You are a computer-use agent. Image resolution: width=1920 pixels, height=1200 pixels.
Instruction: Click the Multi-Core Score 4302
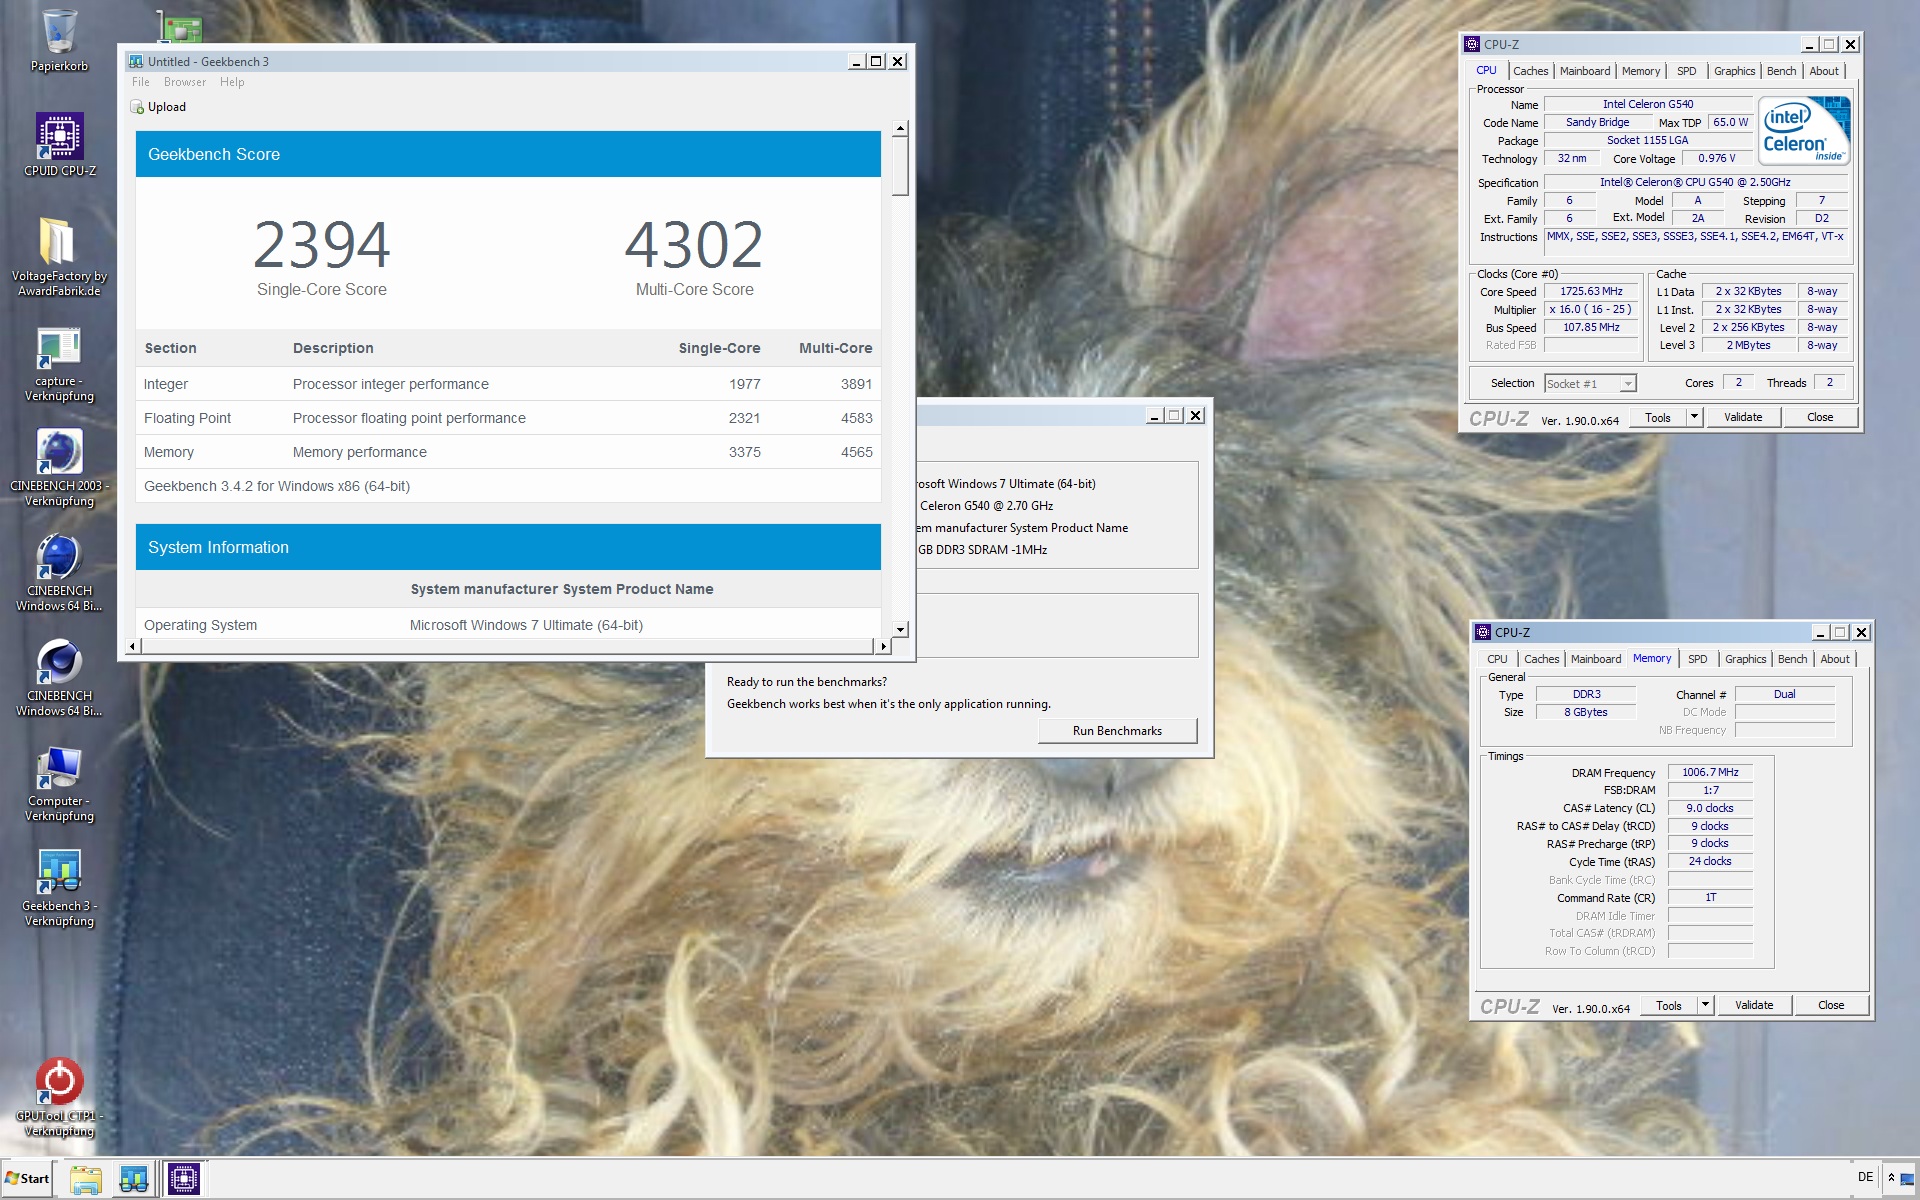[694, 245]
